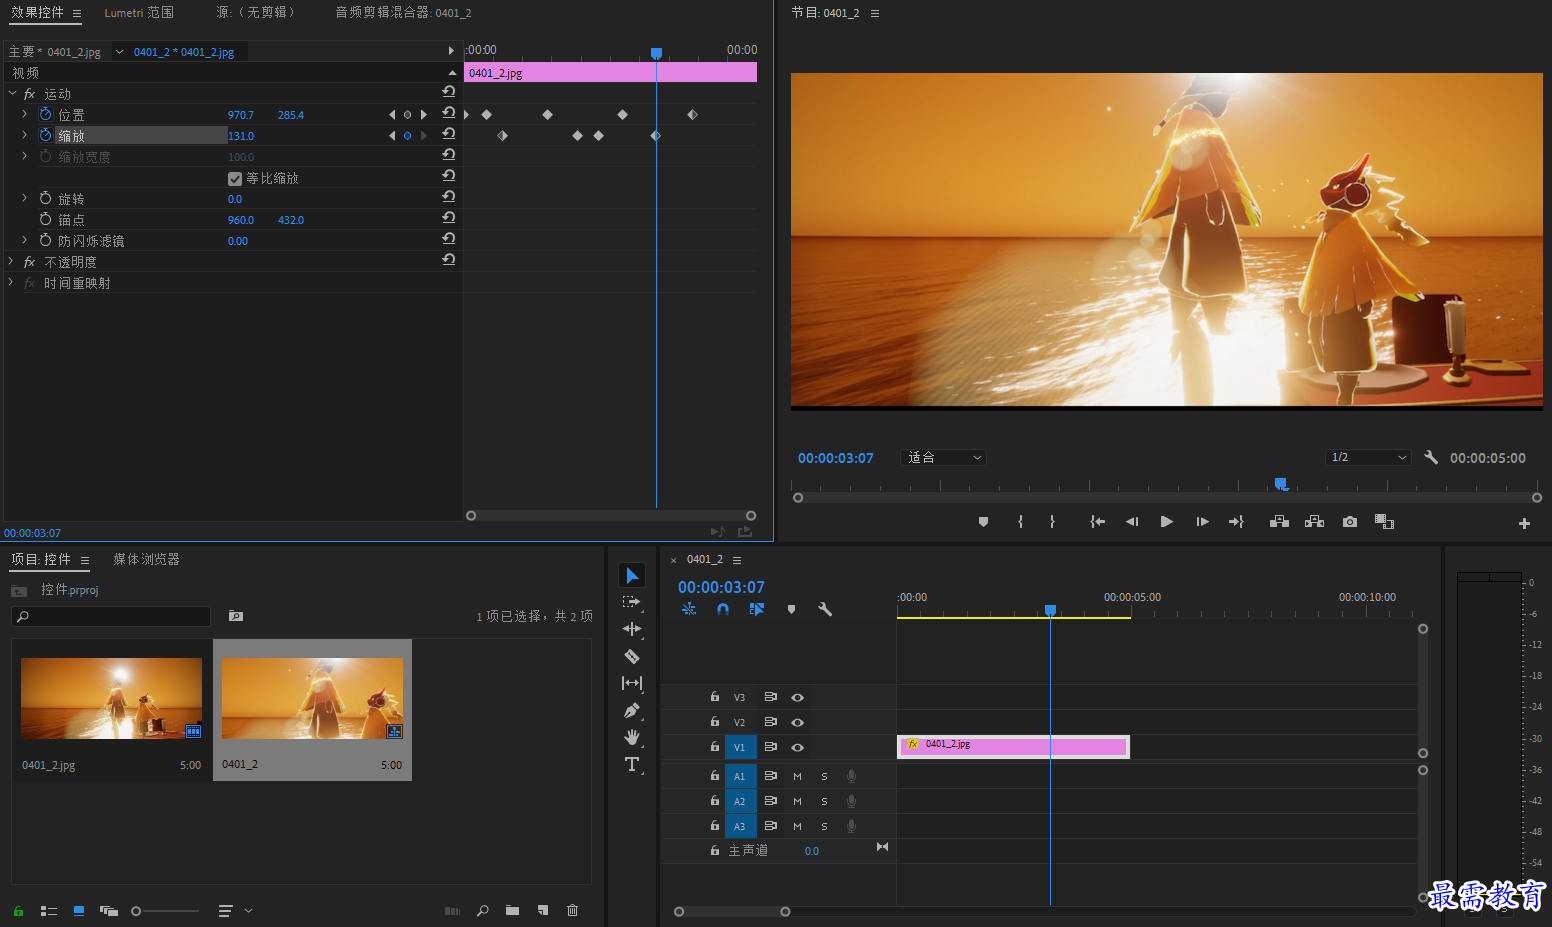The image size is (1552, 927).
Task: Collapse the Motion effect group
Action: [x=12, y=93]
